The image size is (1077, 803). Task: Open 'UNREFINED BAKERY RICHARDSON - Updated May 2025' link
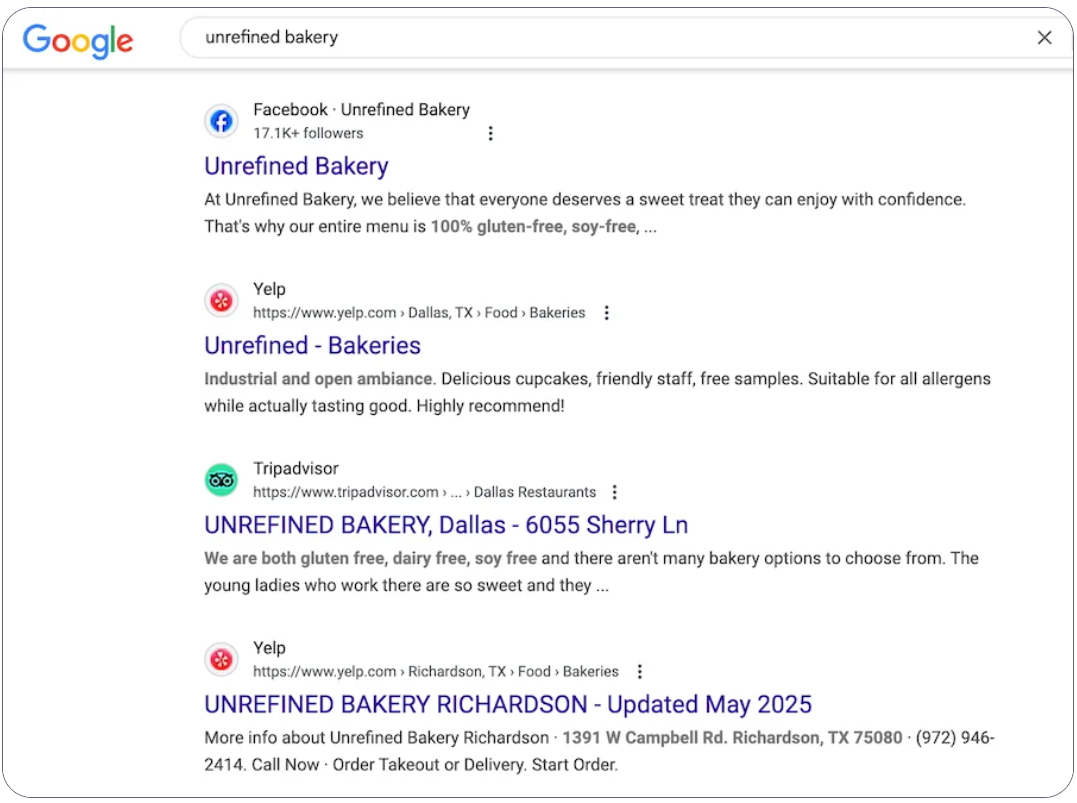[x=508, y=704]
